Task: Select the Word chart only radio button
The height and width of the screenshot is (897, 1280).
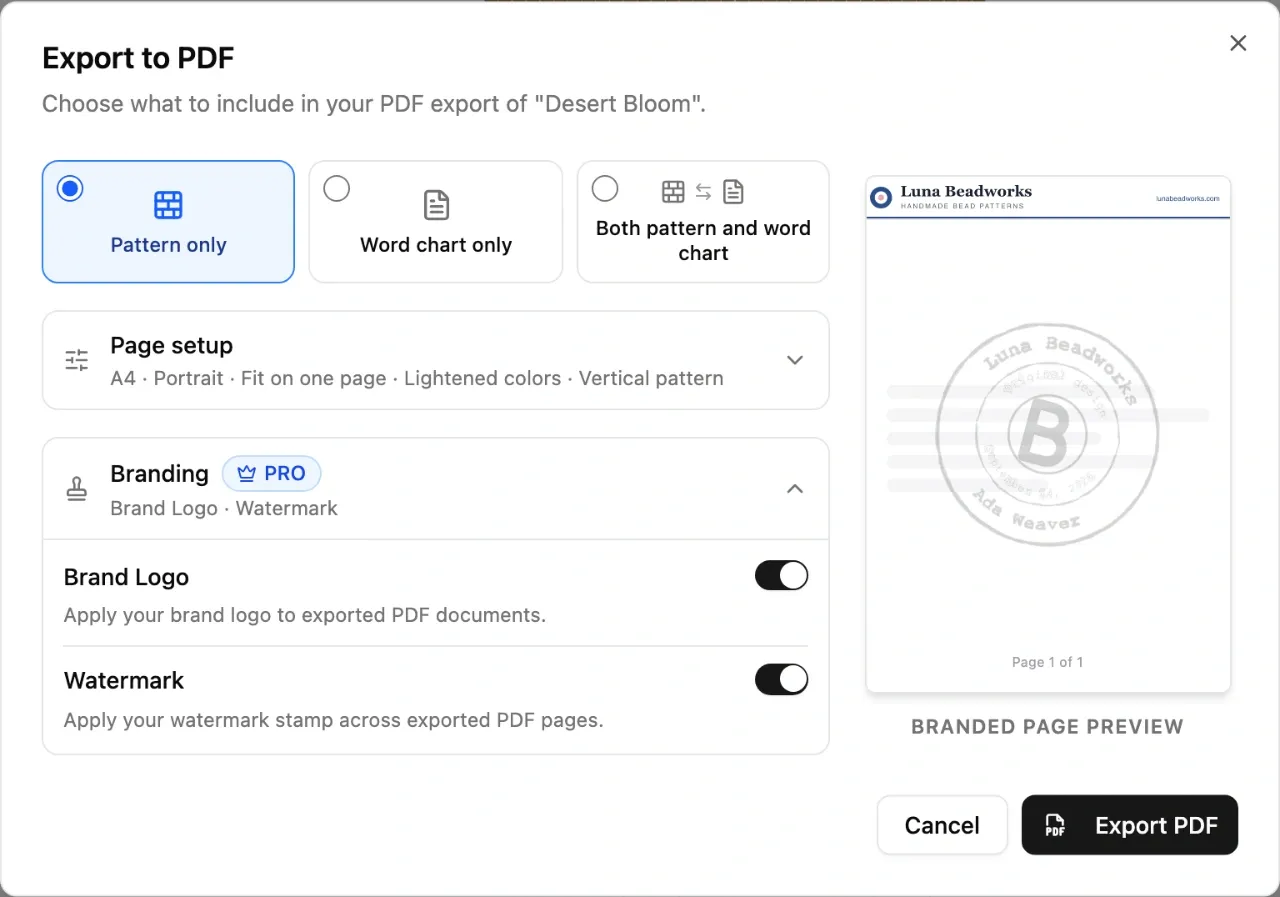Action: pyautogui.click(x=337, y=188)
